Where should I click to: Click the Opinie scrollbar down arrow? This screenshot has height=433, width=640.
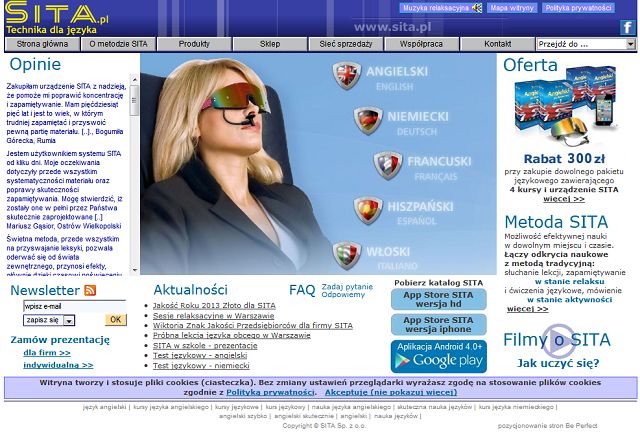coord(134,270)
